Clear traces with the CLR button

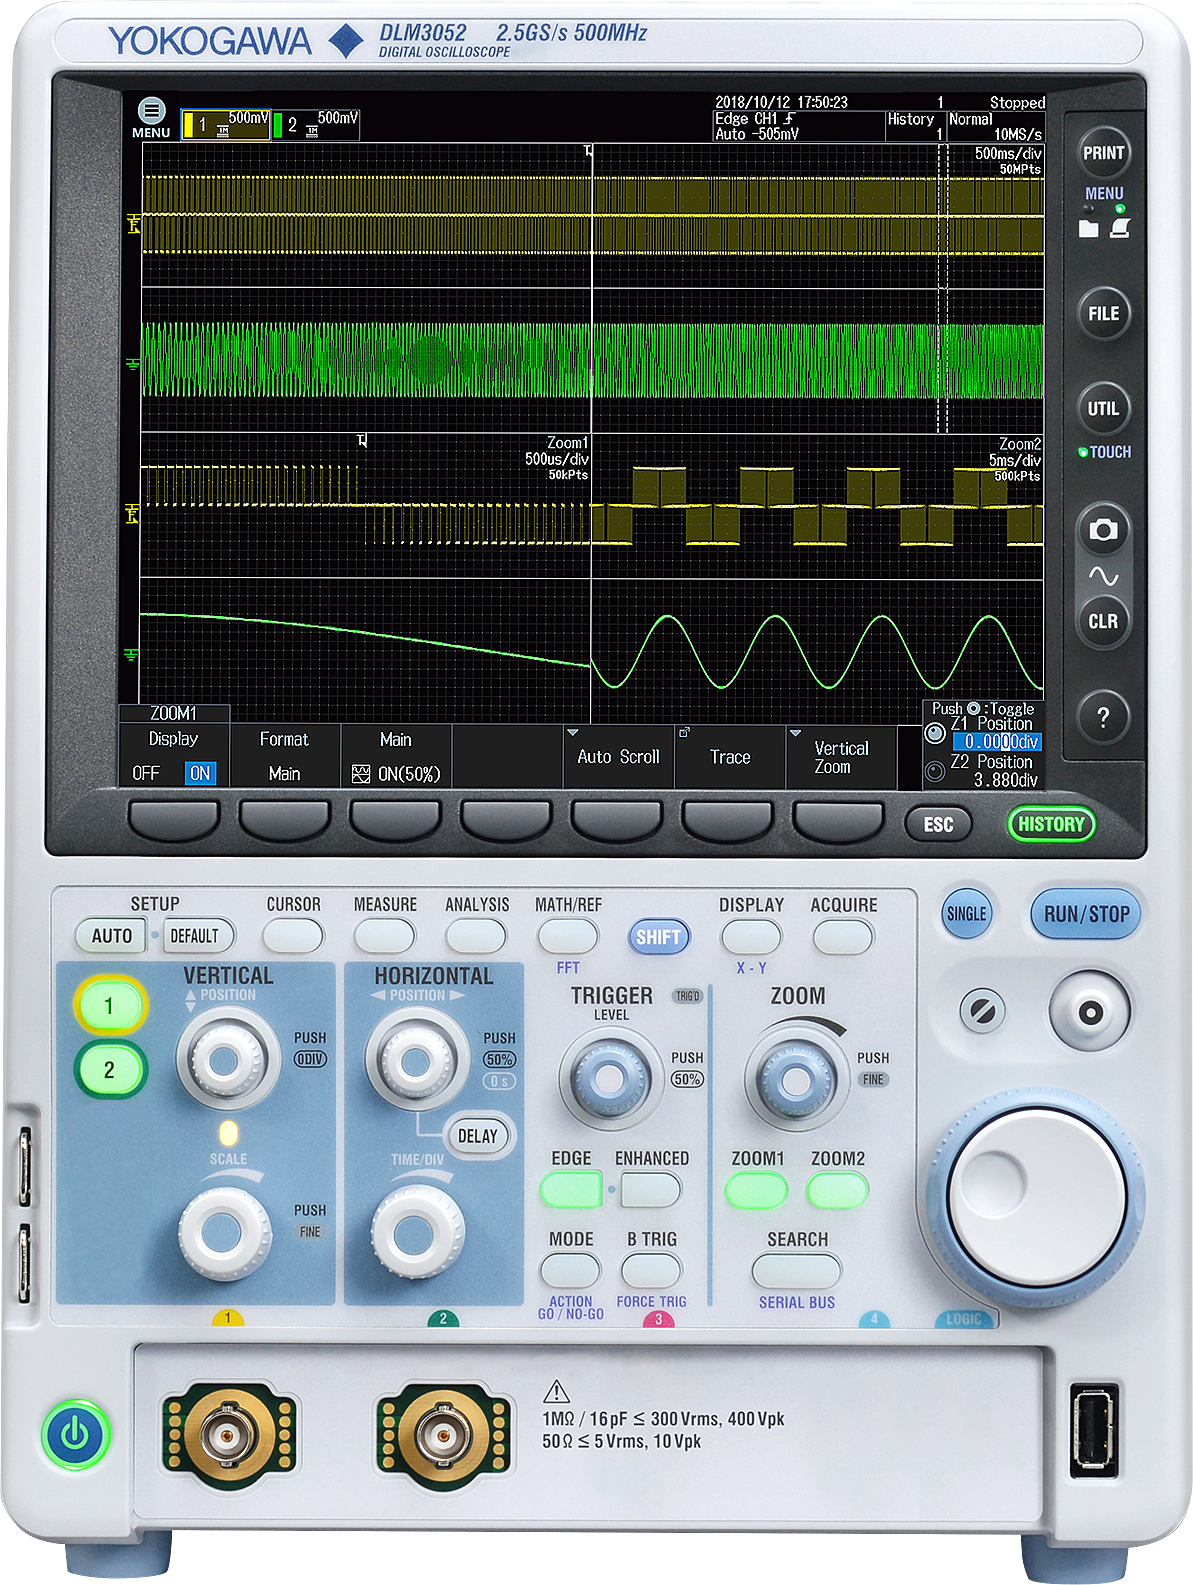pos(1103,621)
